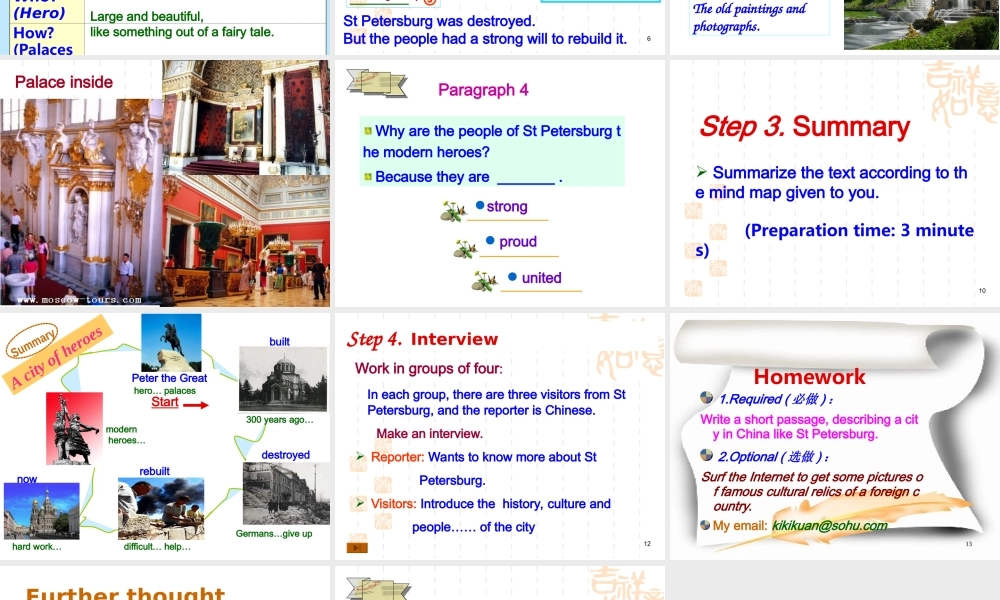Click the "difficult… help…" caption
This screenshot has height=600, width=1000.
click(157, 546)
